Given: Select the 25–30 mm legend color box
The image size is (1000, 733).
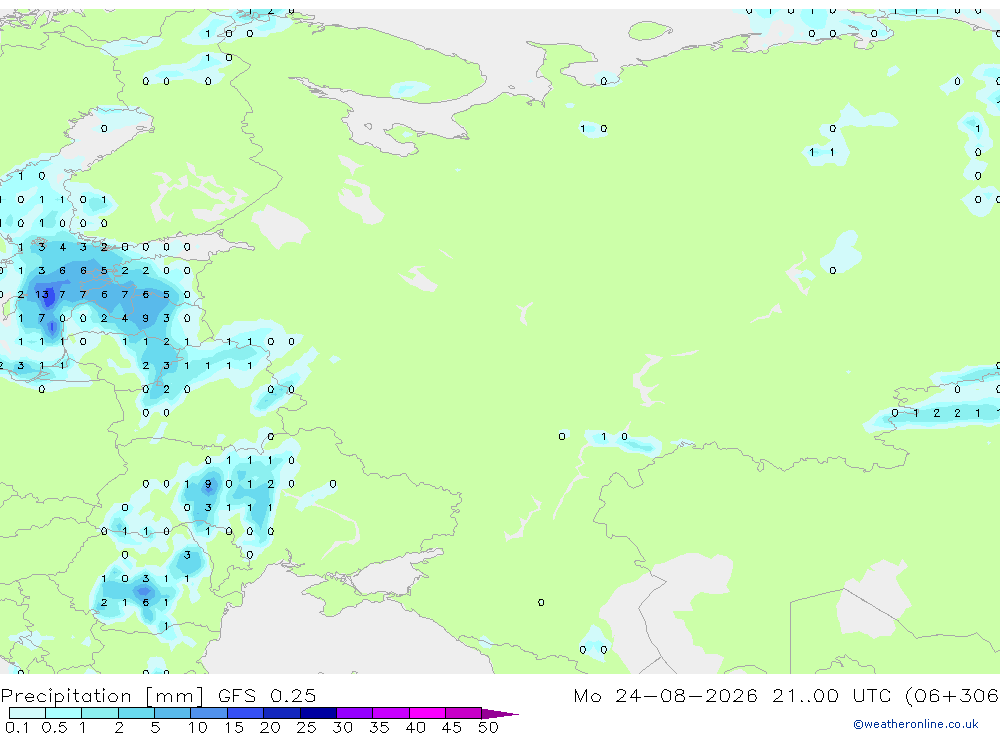Looking at the screenshot, I should tap(318, 713).
